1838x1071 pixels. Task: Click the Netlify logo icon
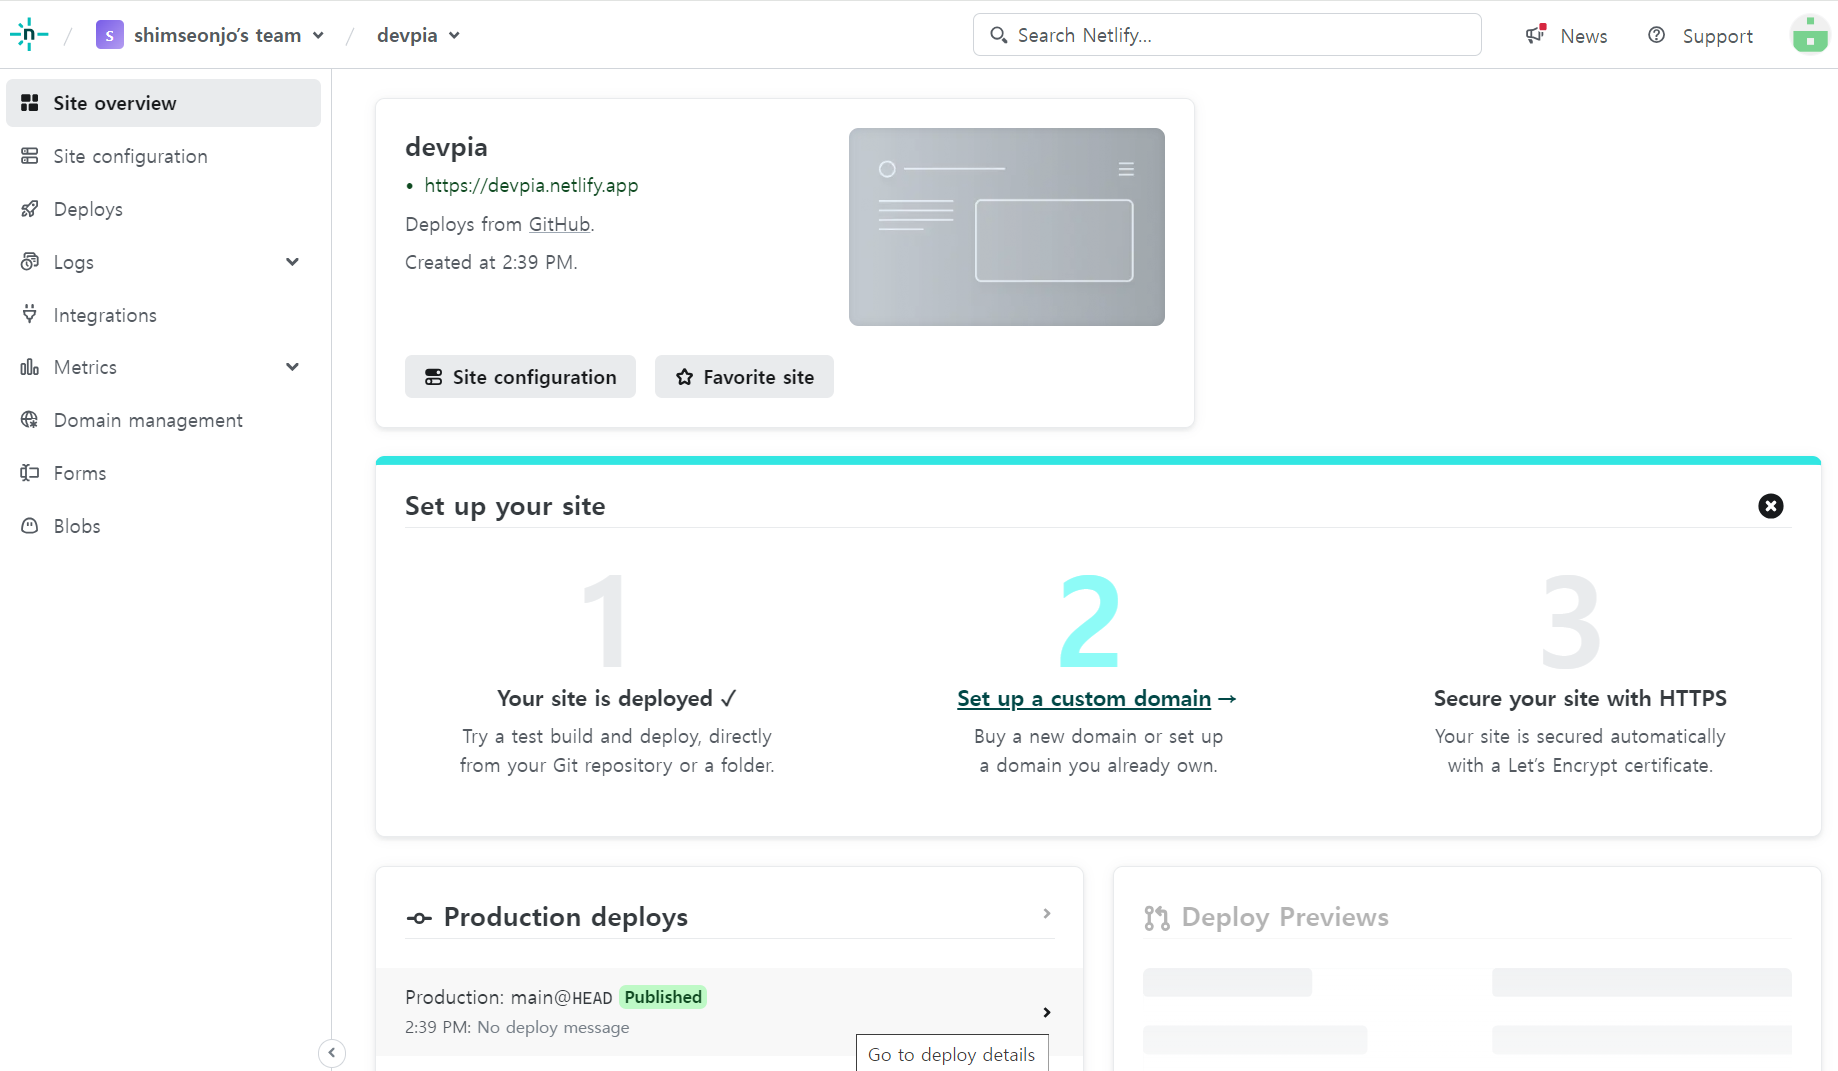click(x=29, y=35)
